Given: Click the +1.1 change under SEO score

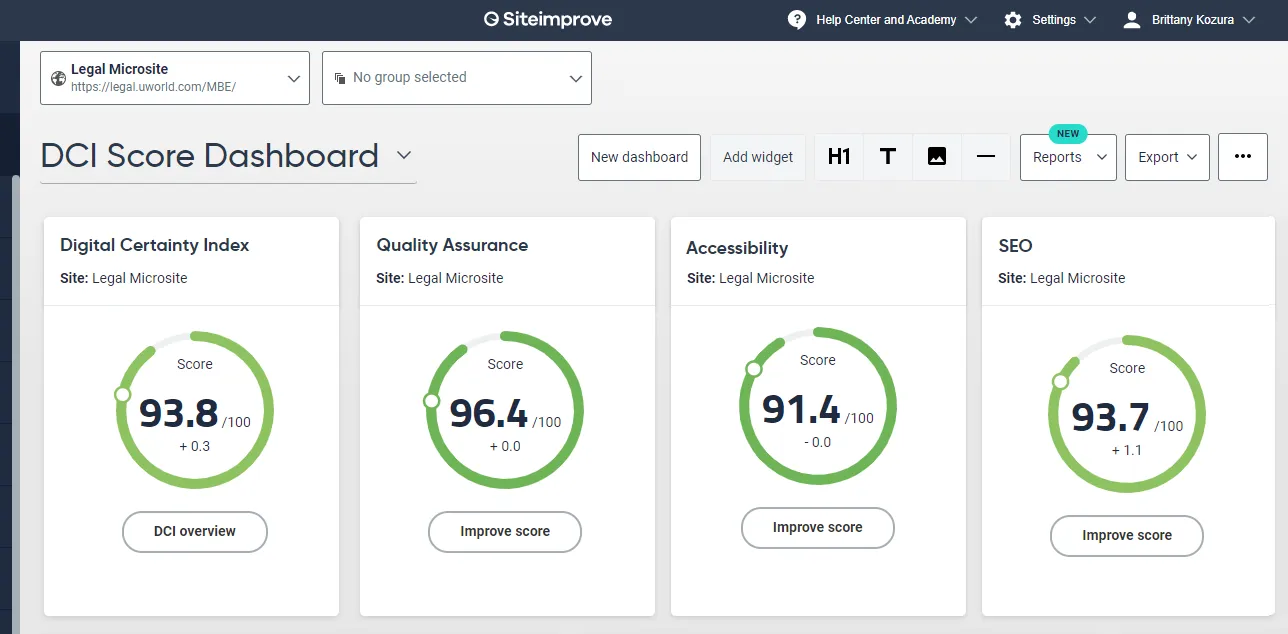Looking at the screenshot, I should tap(1127, 450).
